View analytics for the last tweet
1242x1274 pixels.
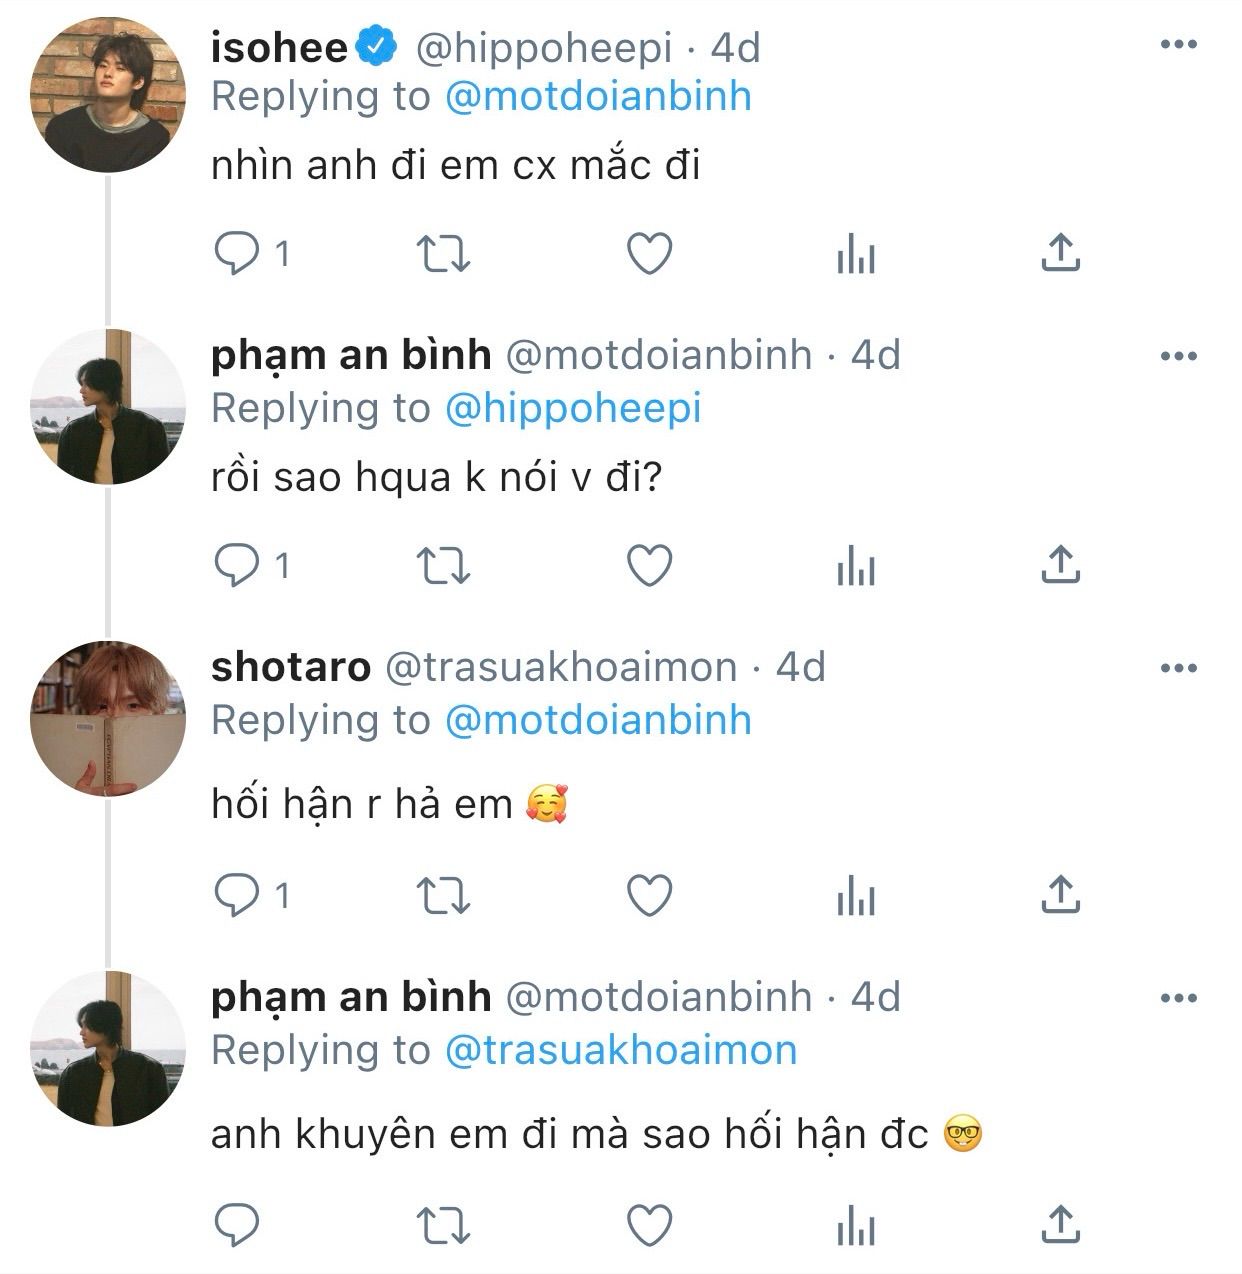click(855, 1226)
